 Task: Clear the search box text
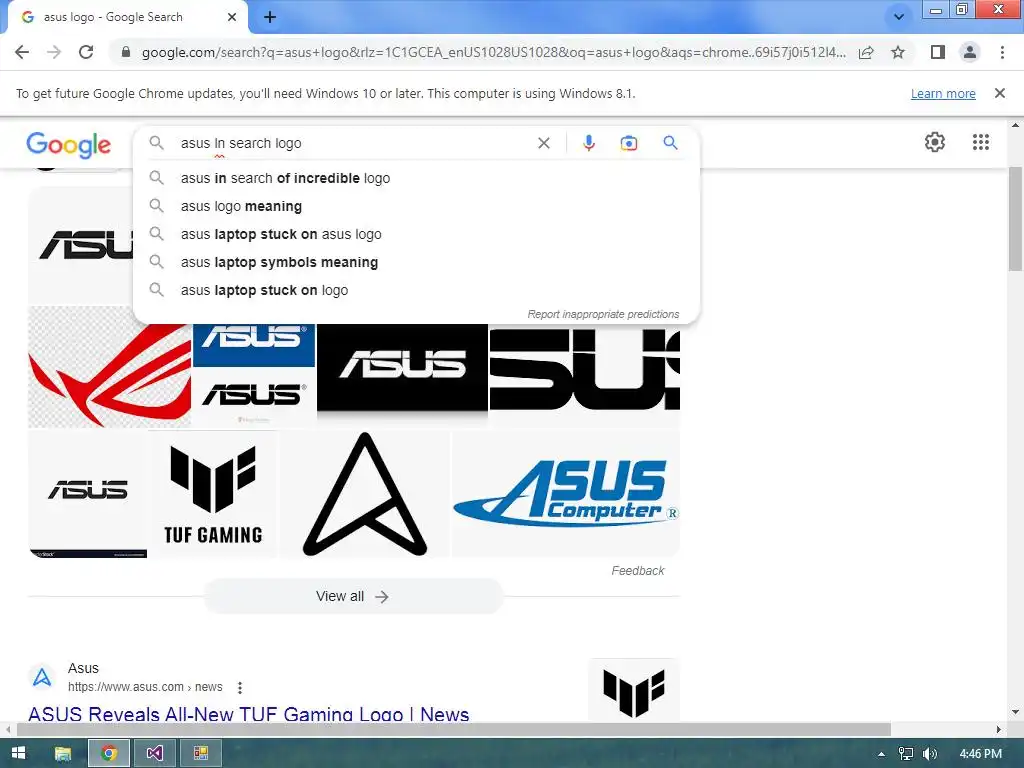(x=543, y=143)
